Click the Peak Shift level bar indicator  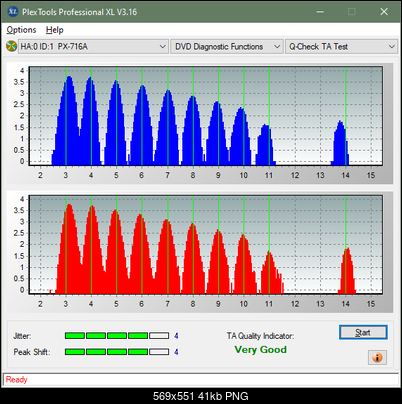point(117,352)
